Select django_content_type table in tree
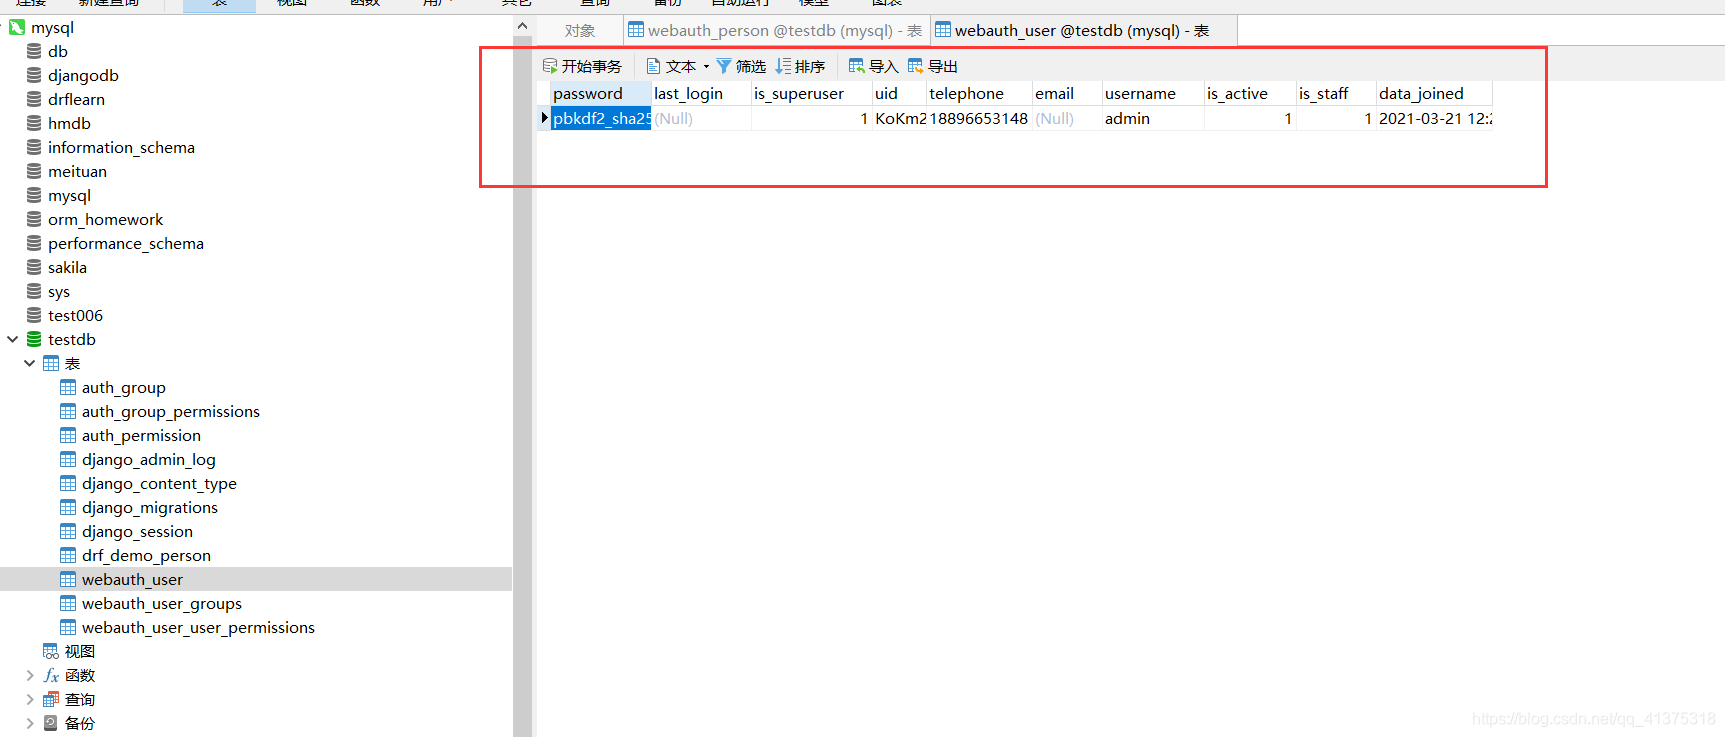This screenshot has width=1725, height=737. [159, 483]
